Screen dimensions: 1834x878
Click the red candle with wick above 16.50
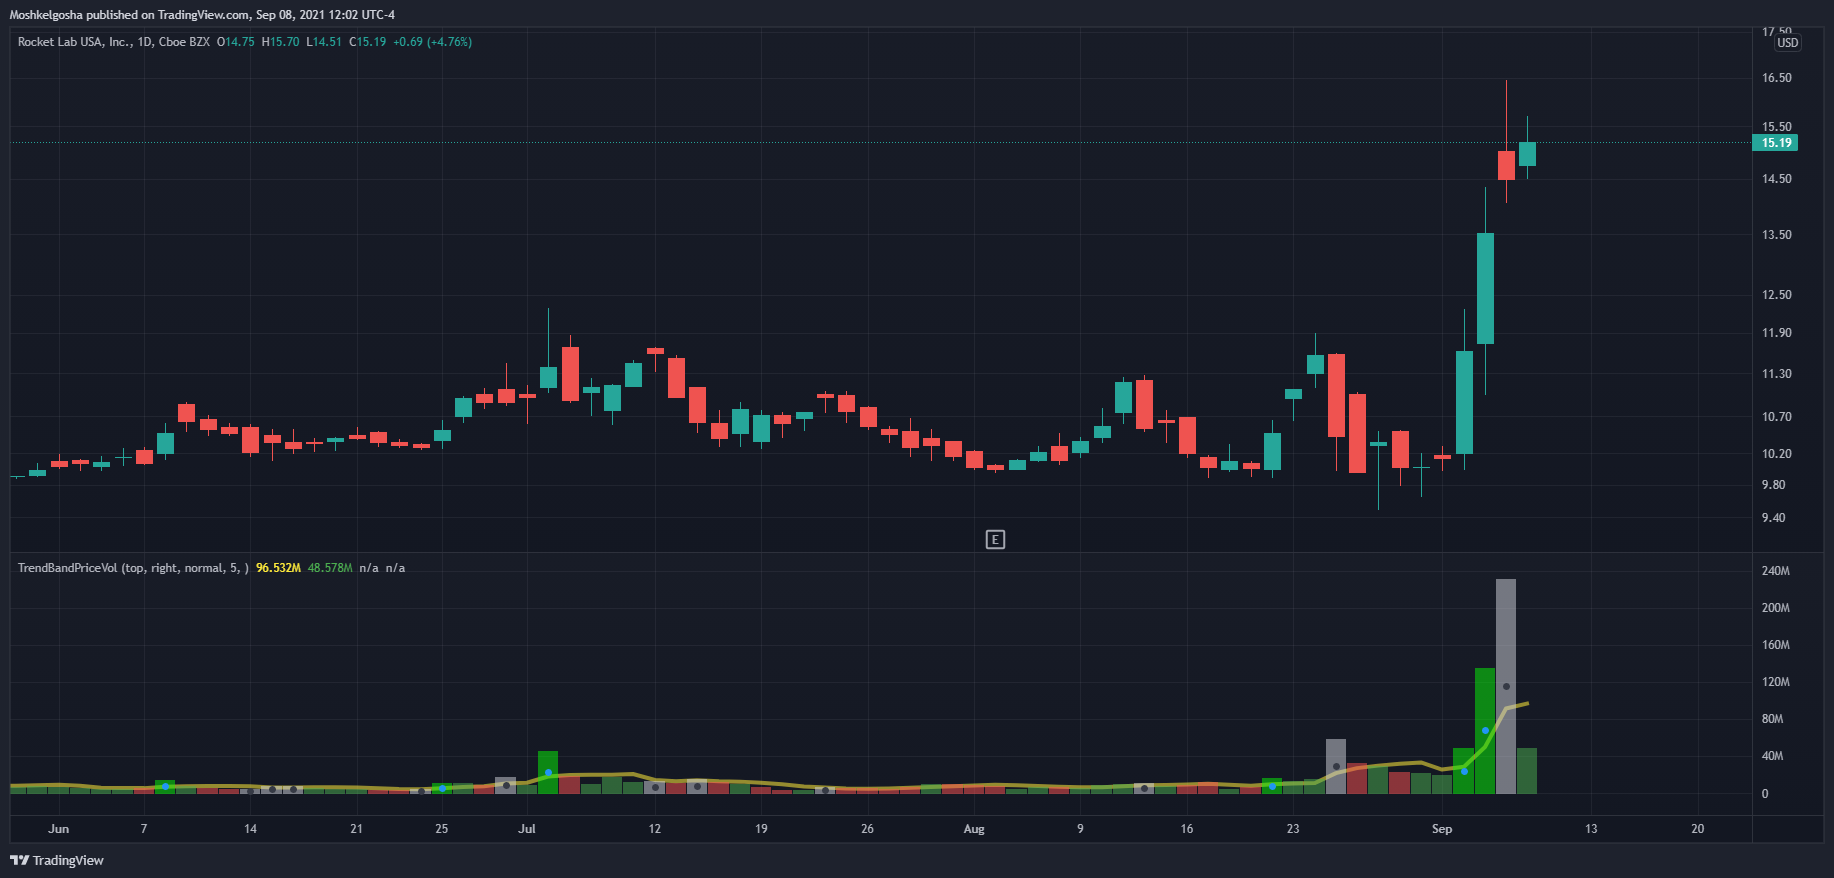pyautogui.click(x=1506, y=165)
